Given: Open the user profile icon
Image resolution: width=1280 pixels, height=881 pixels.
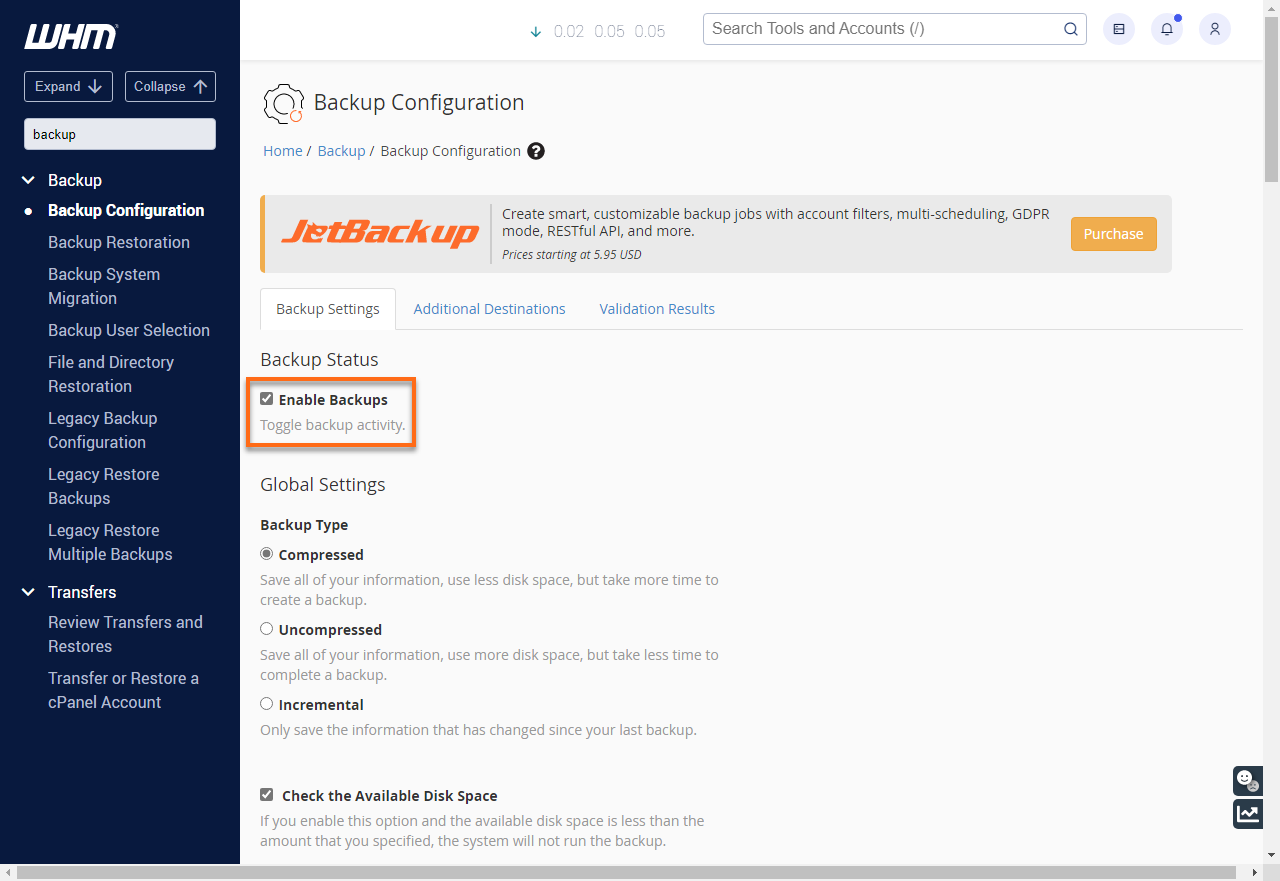Looking at the screenshot, I should pos(1214,29).
